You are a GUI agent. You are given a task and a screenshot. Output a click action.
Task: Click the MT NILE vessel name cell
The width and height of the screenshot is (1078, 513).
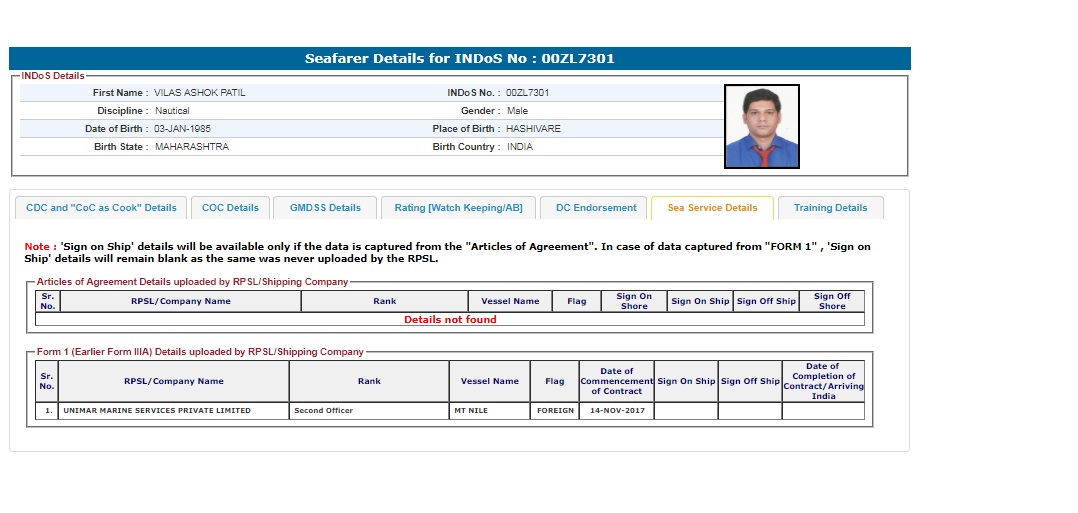coord(471,411)
